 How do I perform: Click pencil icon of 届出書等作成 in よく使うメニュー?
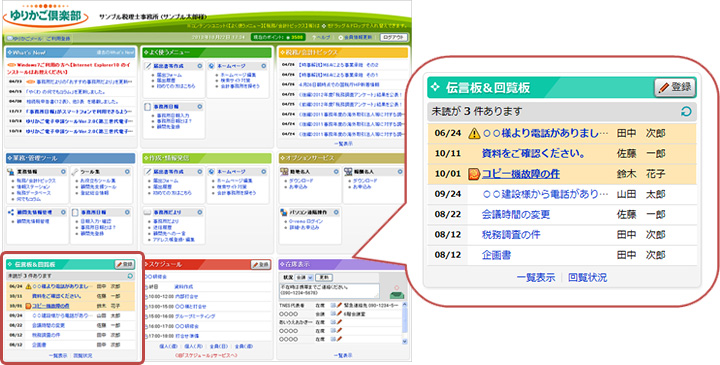[148, 66]
